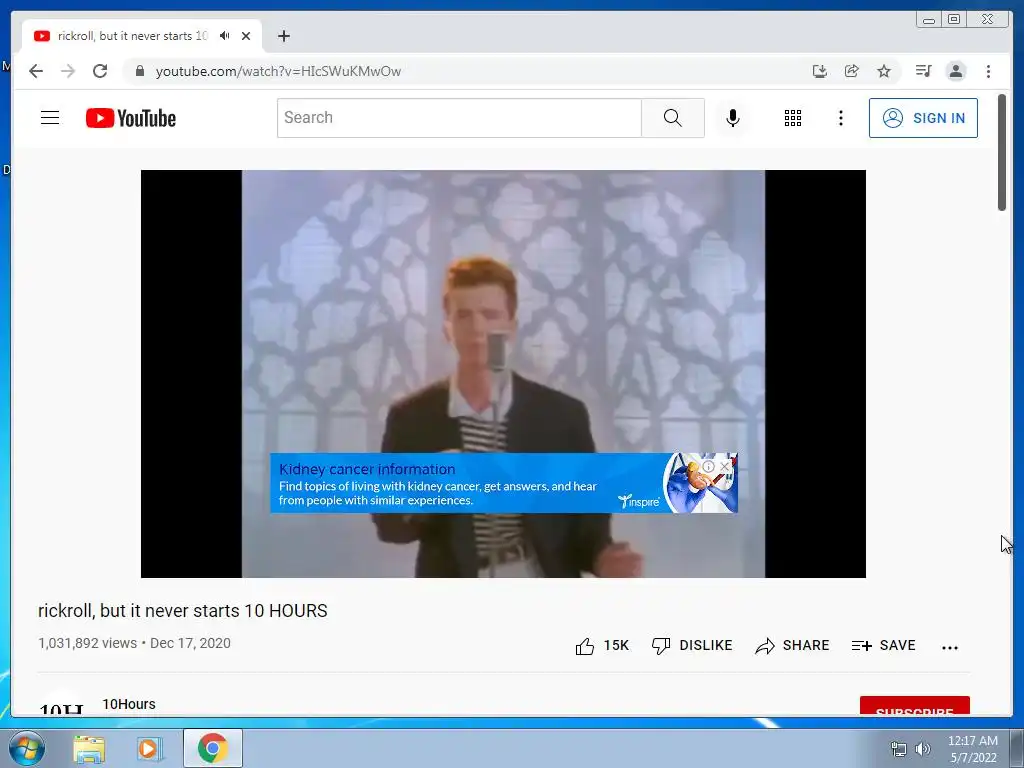Click the 1,031,892 views text
Viewport: 1024px width, 768px height.
88,643
